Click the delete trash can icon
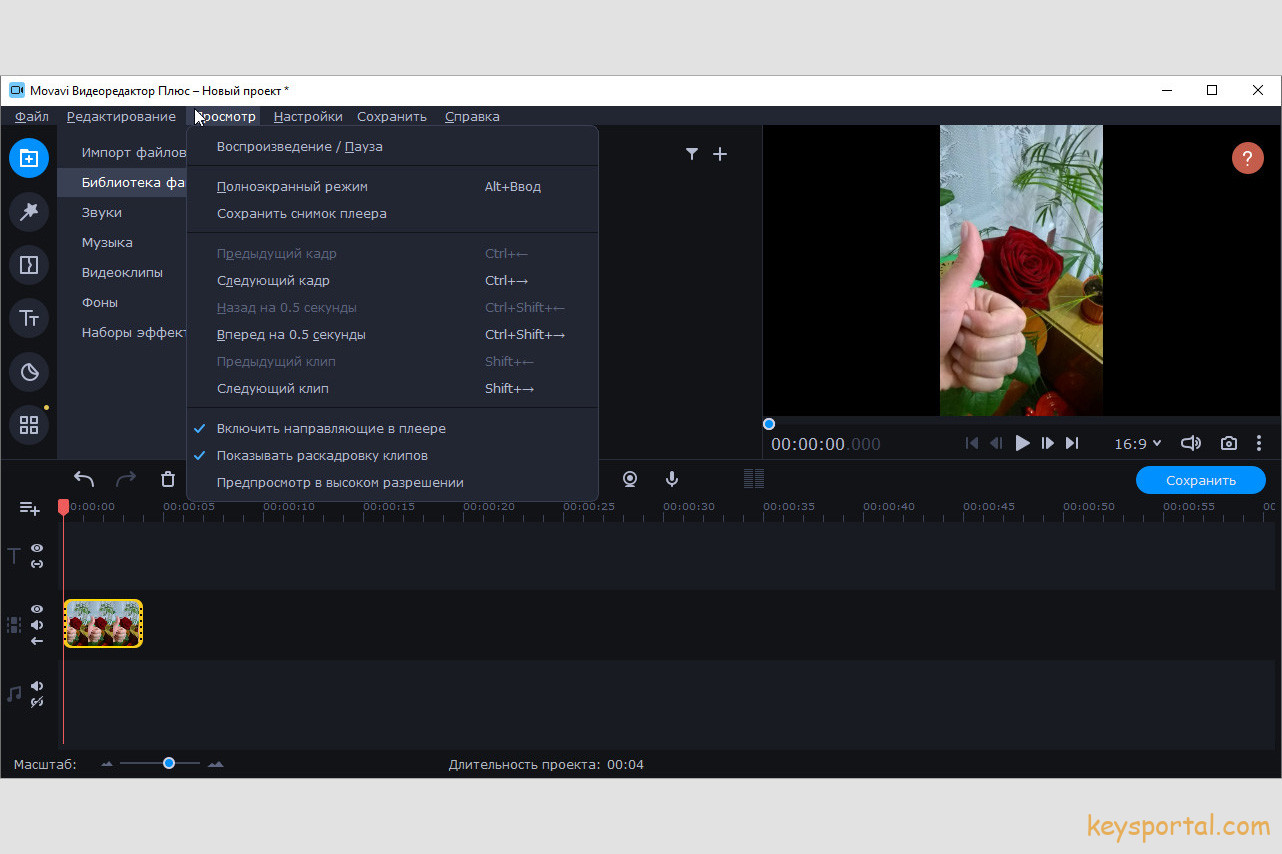This screenshot has height=854, width=1282. tap(168, 480)
